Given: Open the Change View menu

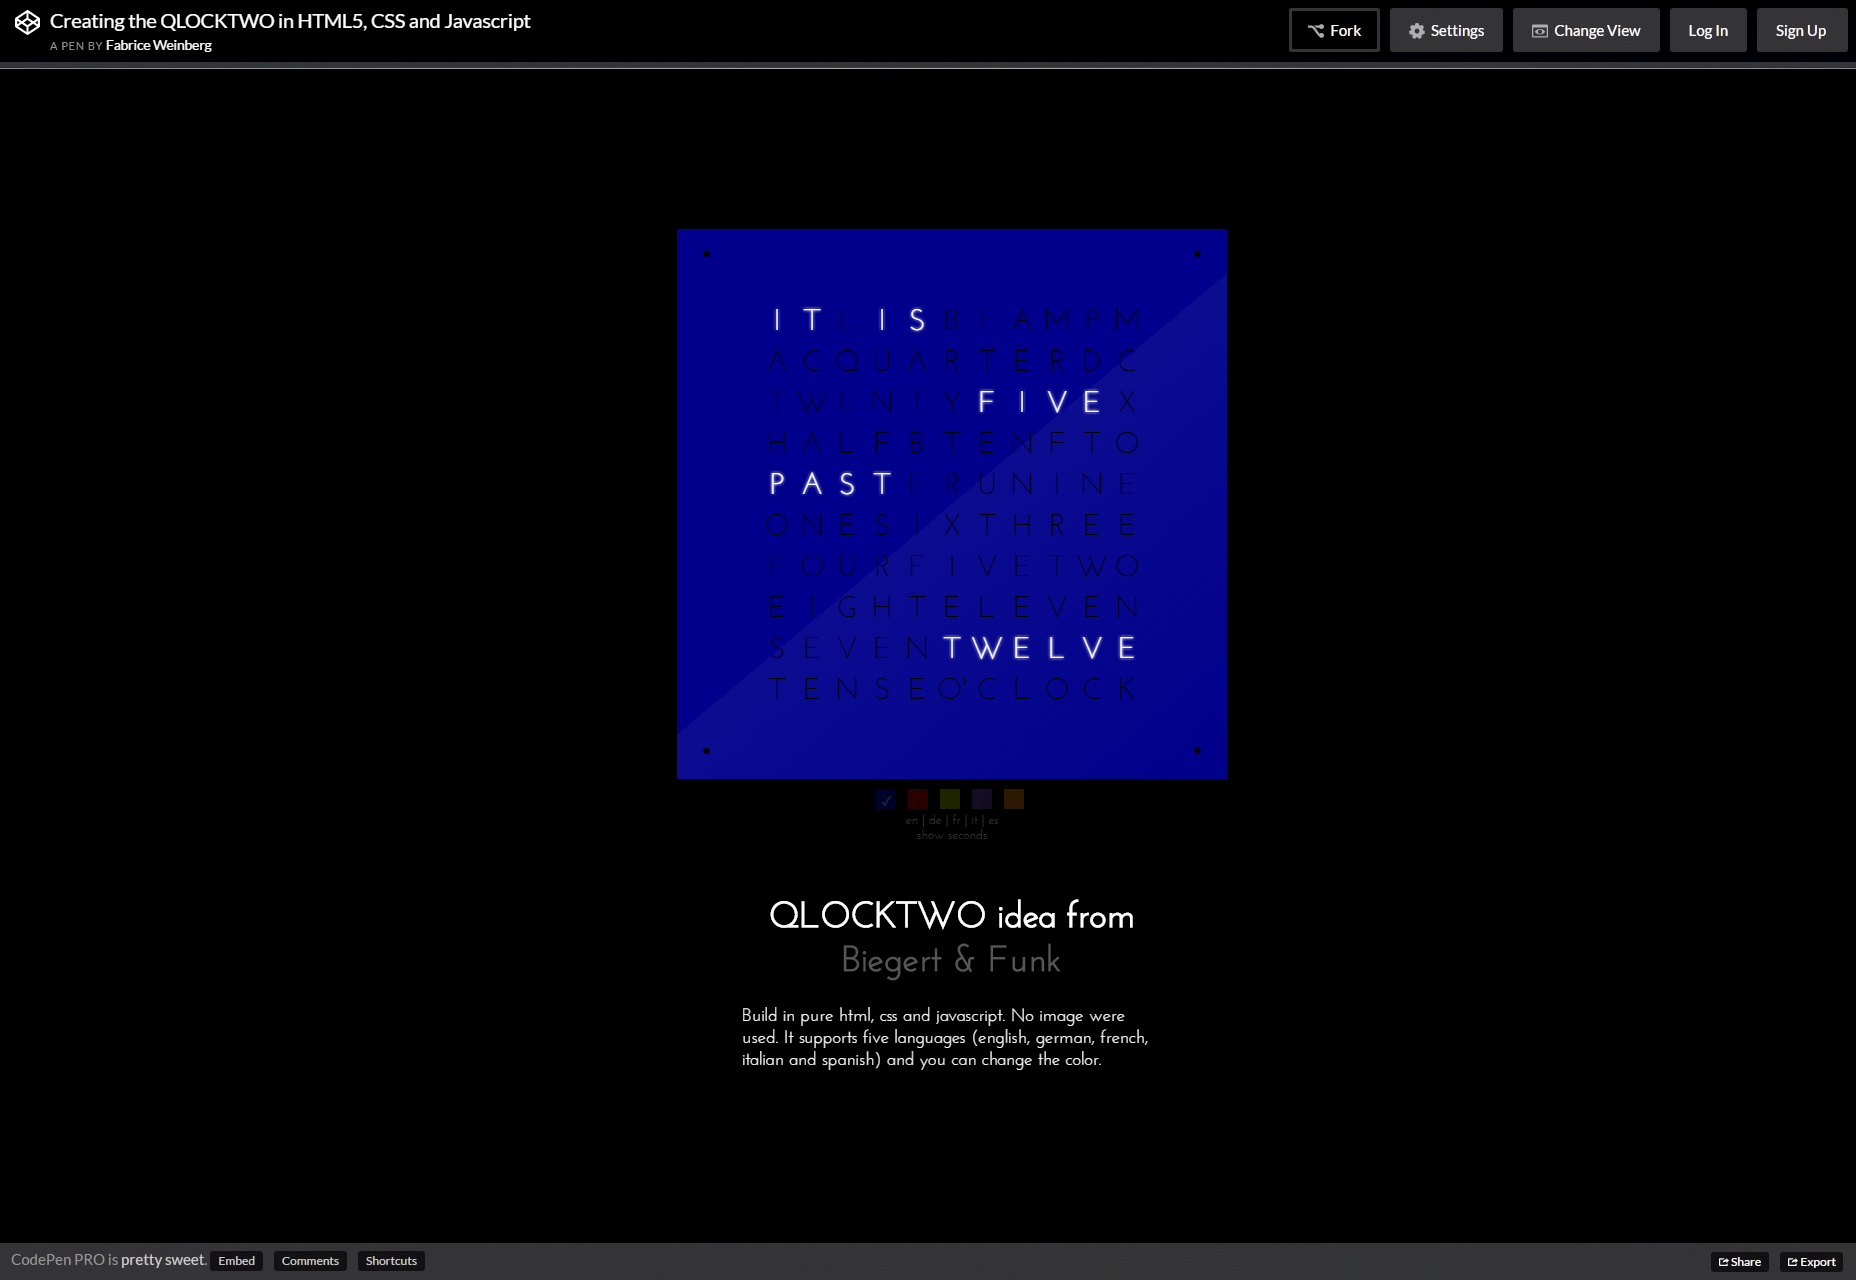Looking at the screenshot, I should [x=1586, y=30].
